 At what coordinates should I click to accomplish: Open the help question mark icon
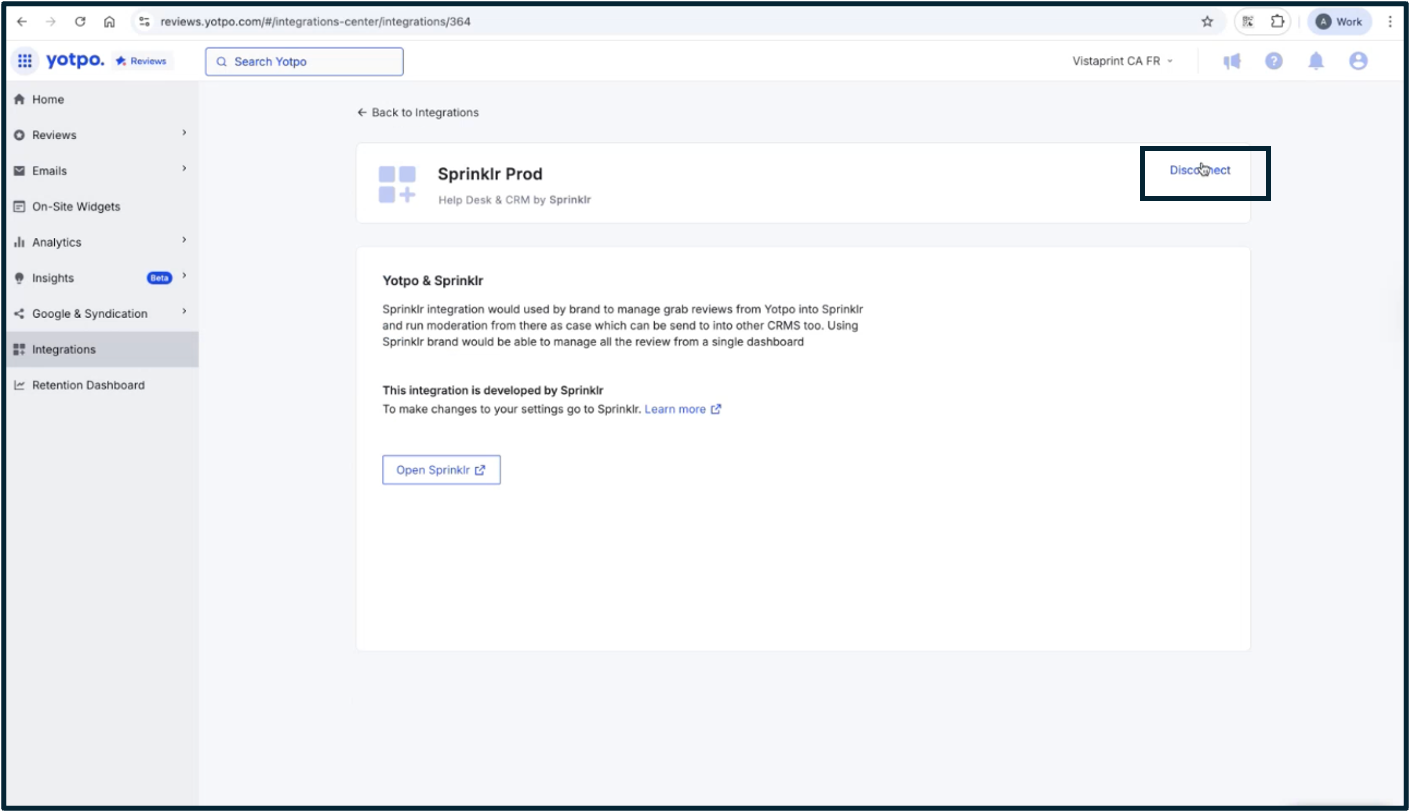coord(1273,61)
